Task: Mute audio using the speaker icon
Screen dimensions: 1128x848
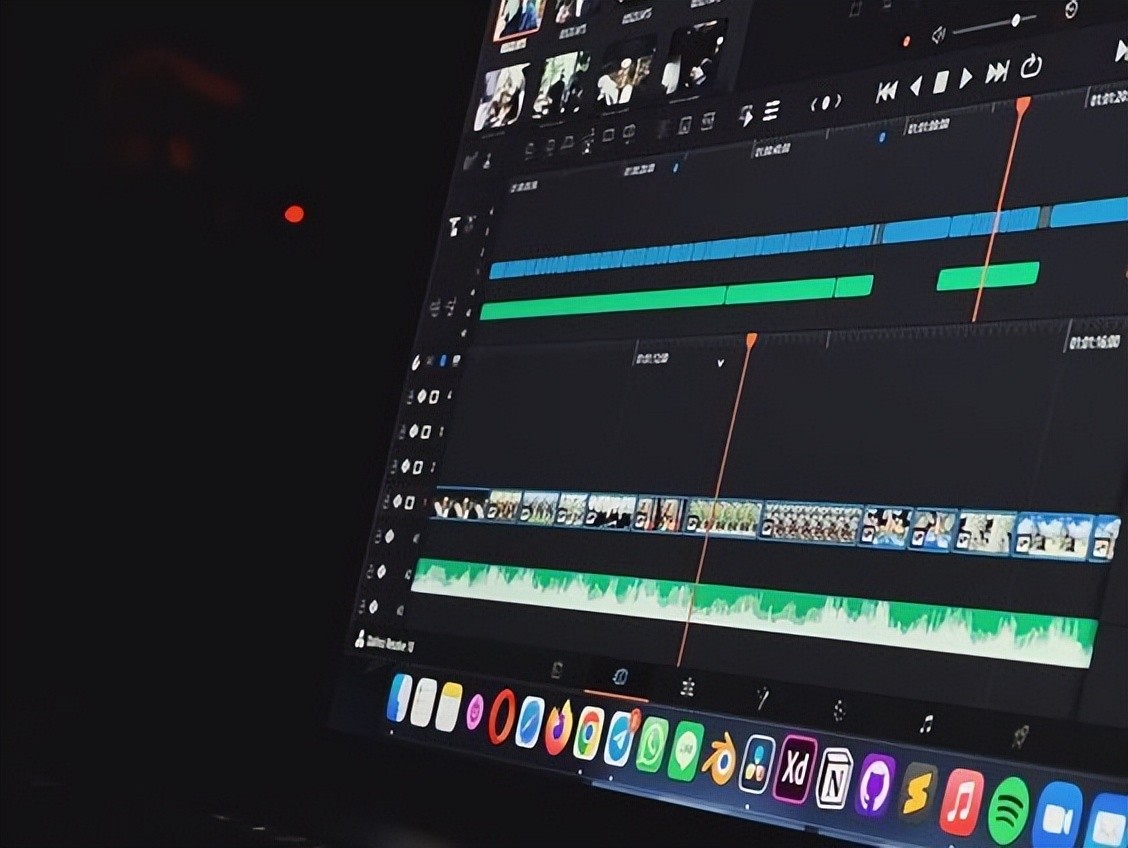Action: 939,36
